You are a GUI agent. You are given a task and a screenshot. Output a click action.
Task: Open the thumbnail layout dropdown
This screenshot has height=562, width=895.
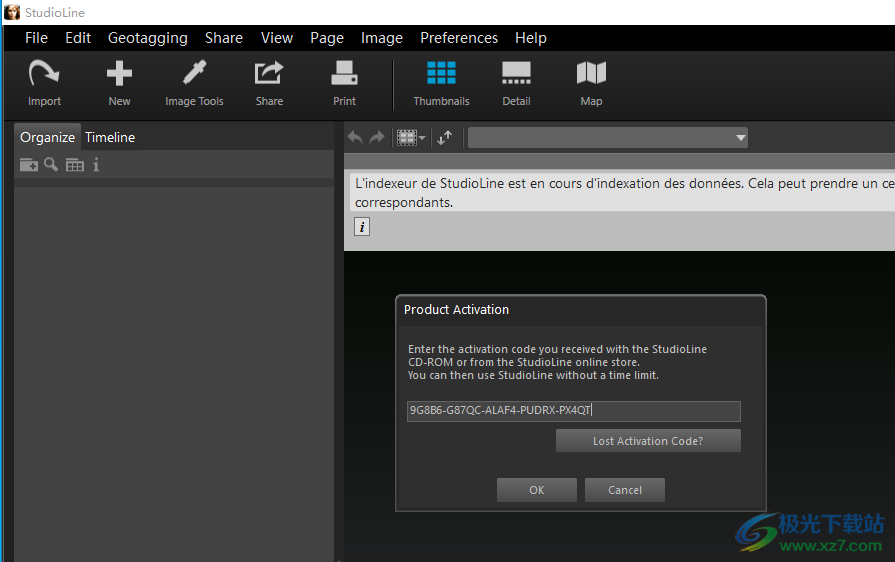[x=411, y=138]
